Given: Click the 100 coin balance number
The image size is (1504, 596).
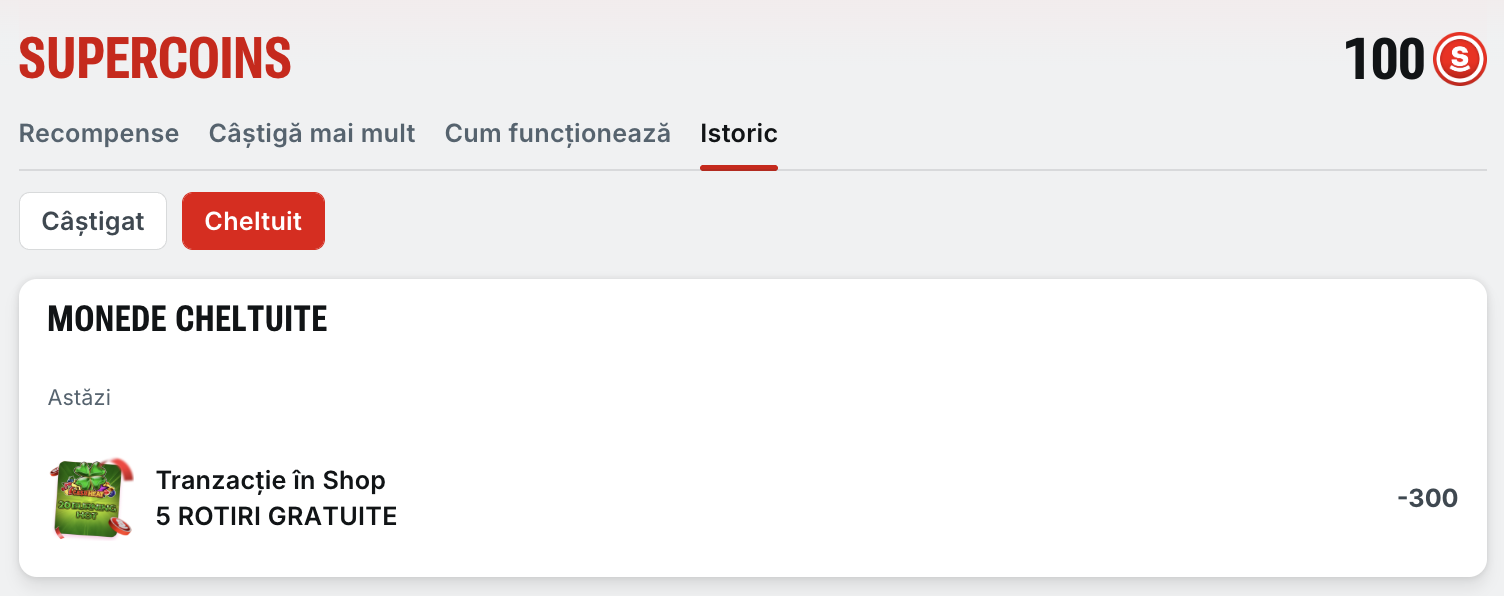Looking at the screenshot, I should (1384, 59).
